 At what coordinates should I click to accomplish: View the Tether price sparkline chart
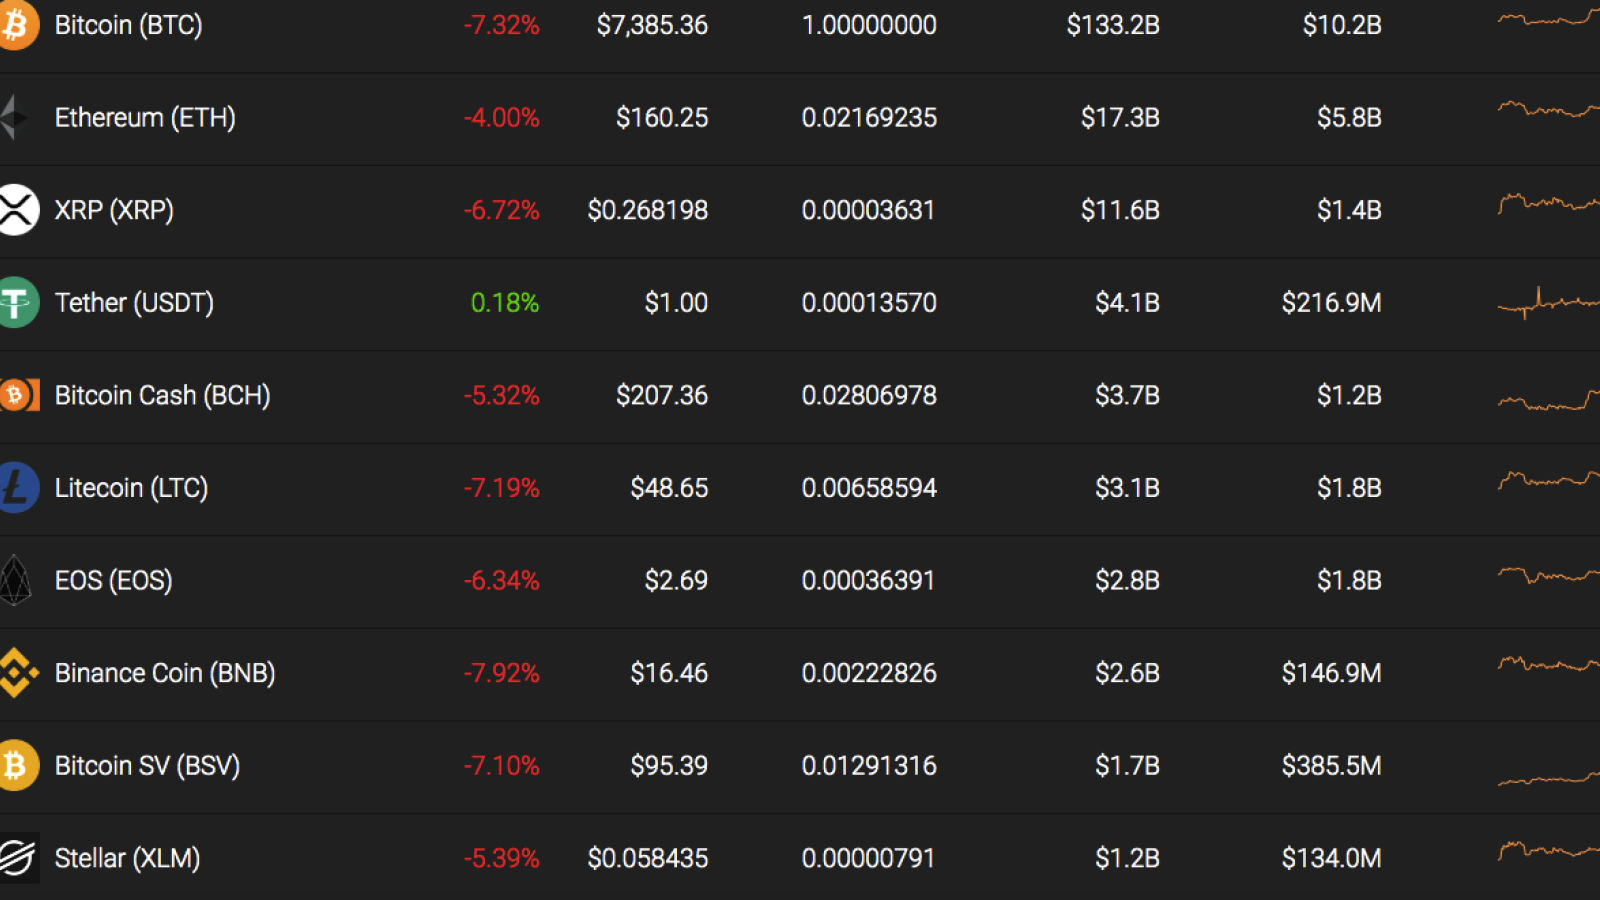(x=1548, y=303)
